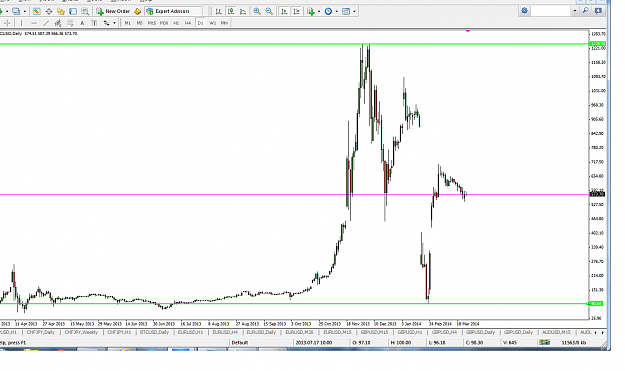Image resolution: width=625 pixels, height=371 pixels.
Task: Open the Terminal panel icon
Action: [x=73, y=11]
